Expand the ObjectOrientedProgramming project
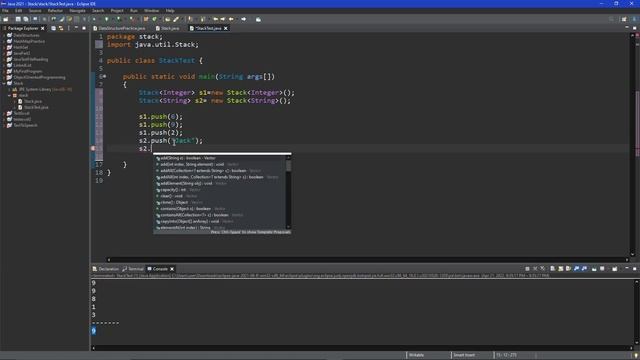The width and height of the screenshot is (640, 360). 4,77
